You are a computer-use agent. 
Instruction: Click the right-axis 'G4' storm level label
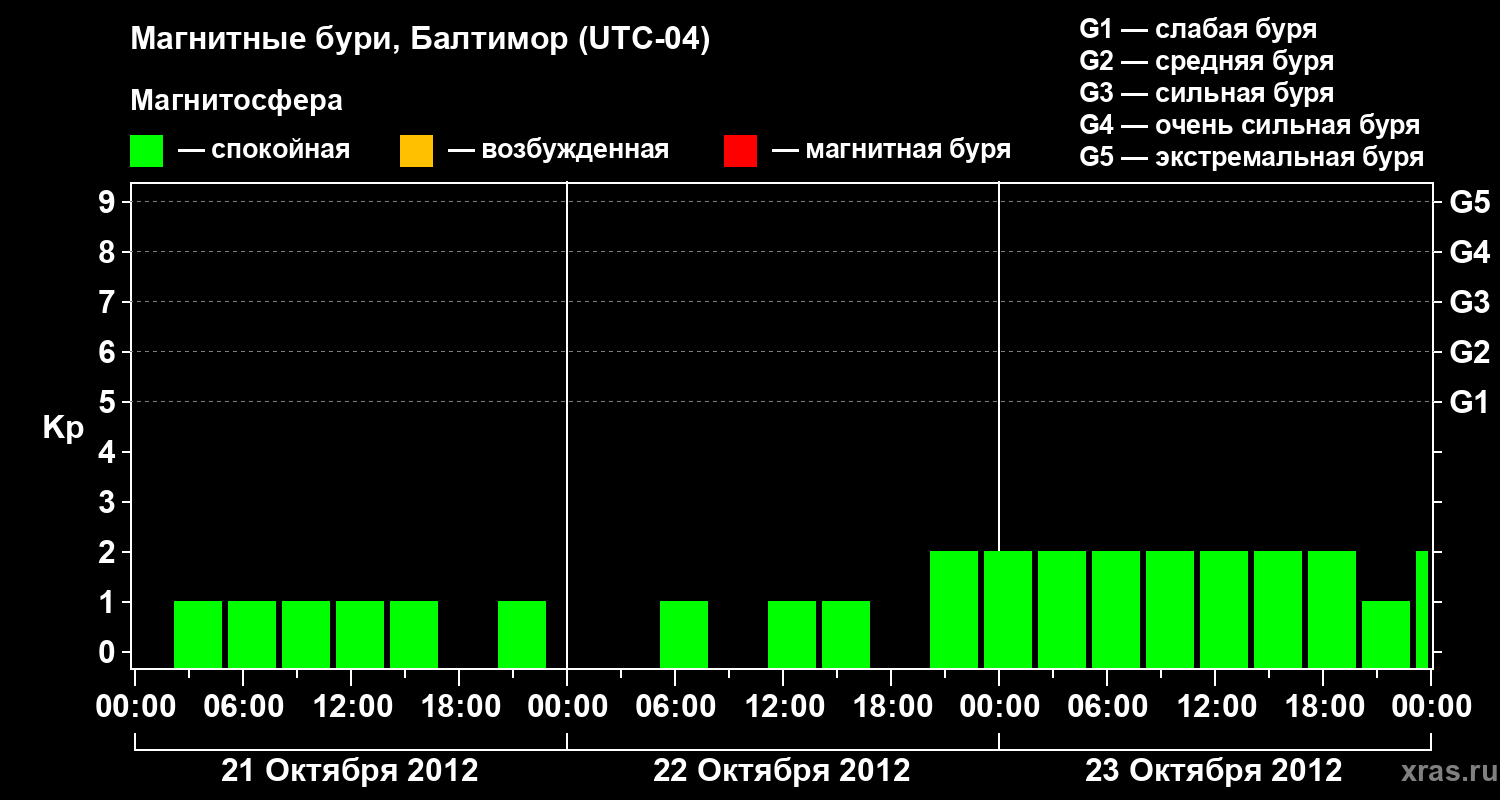coord(1469,252)
